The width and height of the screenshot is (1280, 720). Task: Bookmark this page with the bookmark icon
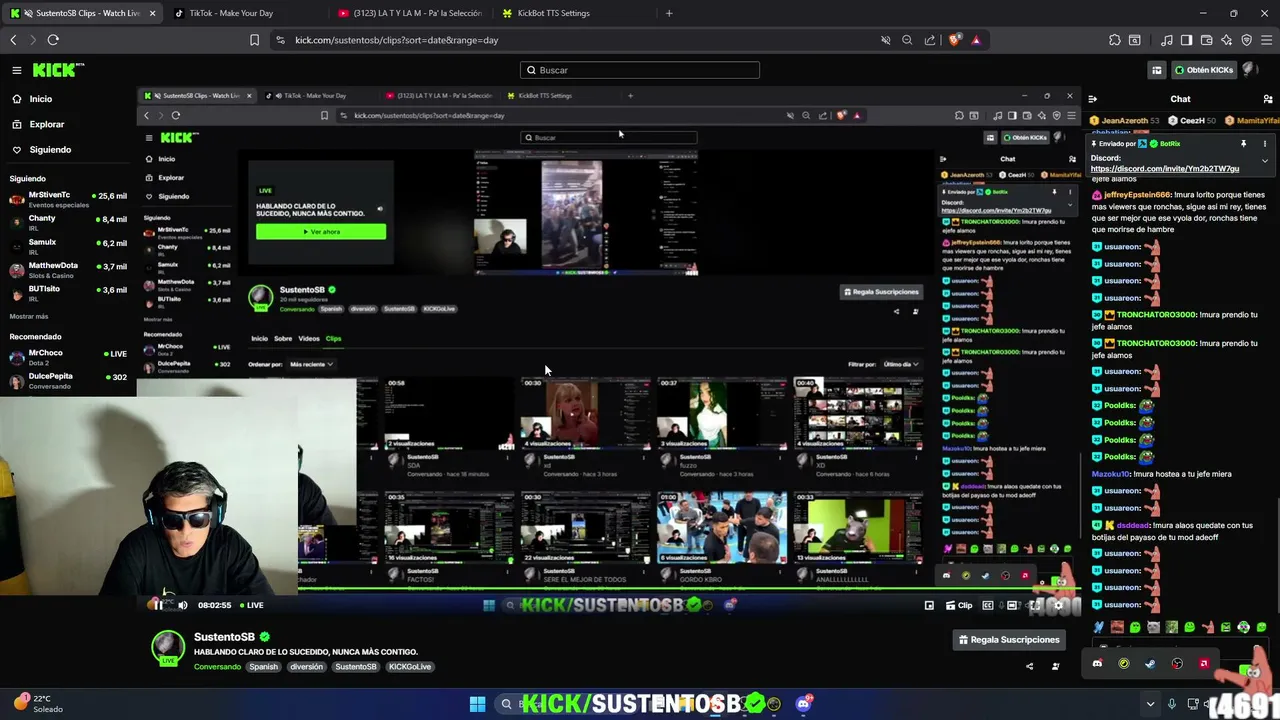[254, 40]
